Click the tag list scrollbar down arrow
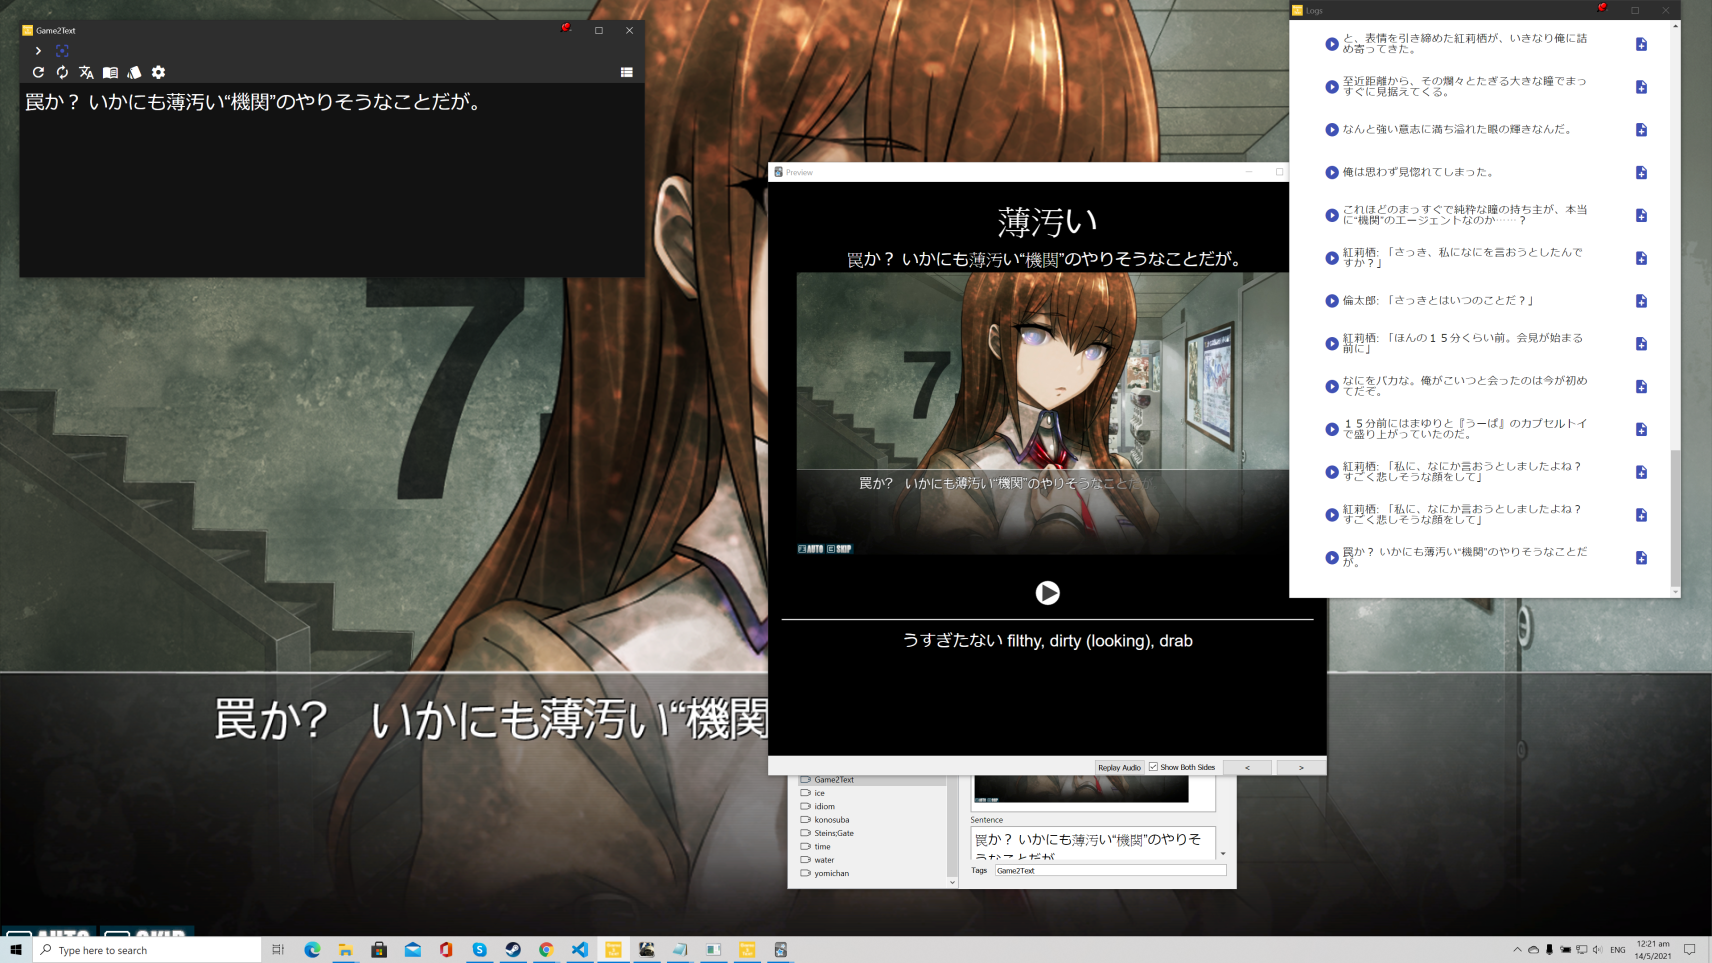Viewport: 1712px width, 963px height. pos(952,882)
